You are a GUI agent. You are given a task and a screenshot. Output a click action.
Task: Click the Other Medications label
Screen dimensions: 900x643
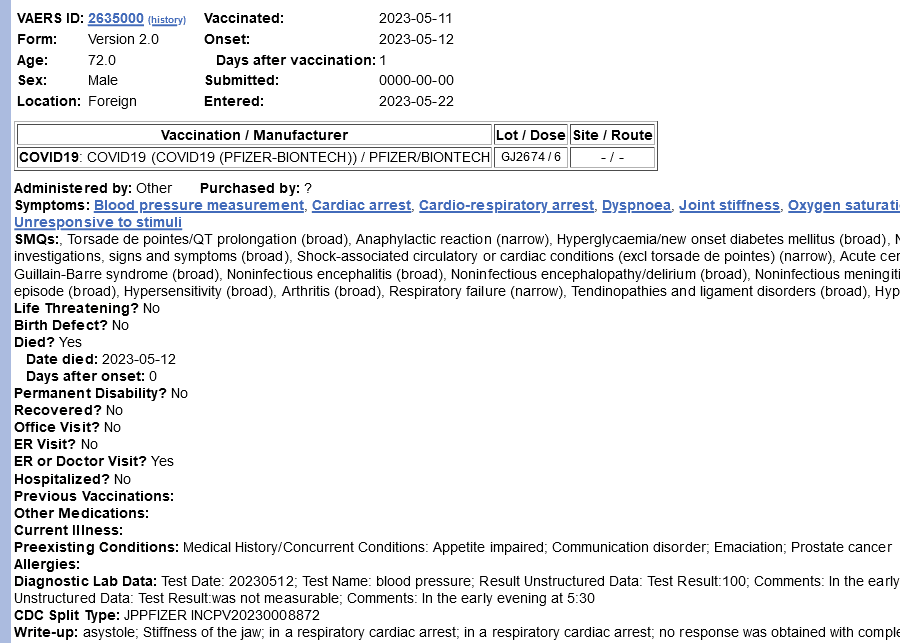click(82, 513)
